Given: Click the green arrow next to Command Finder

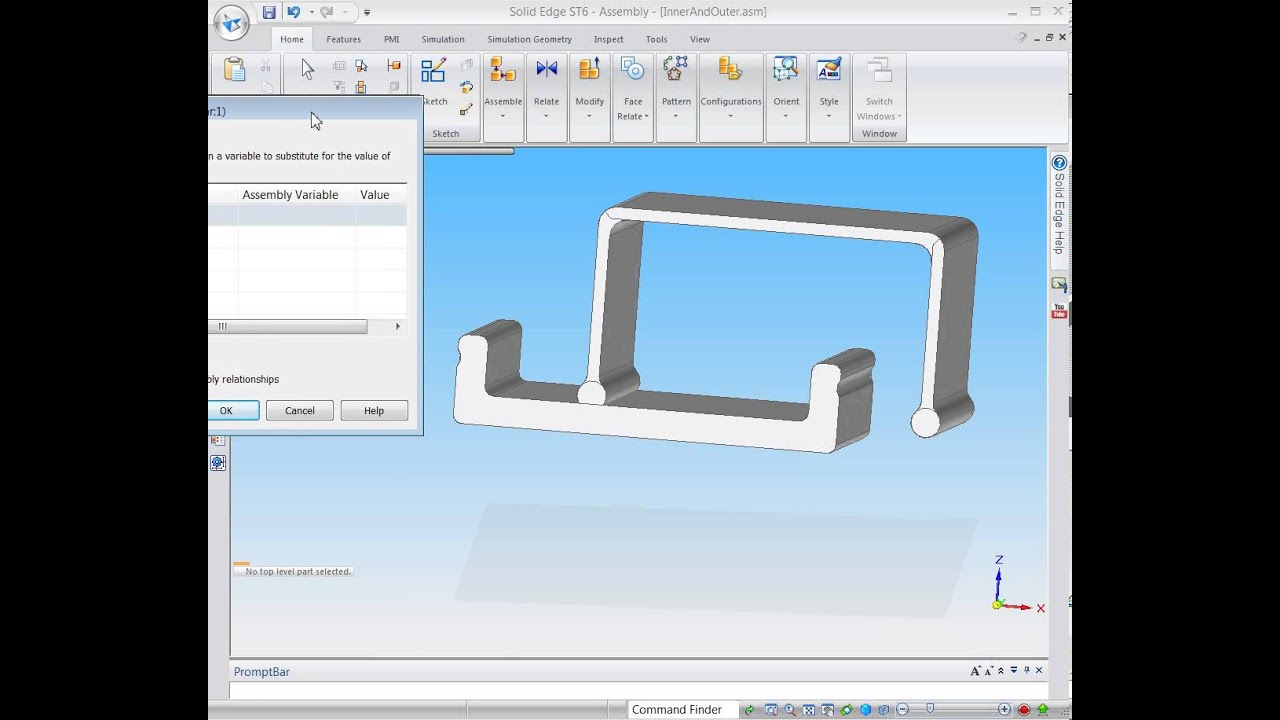Looking at the screenshot, I should point(749,710).
